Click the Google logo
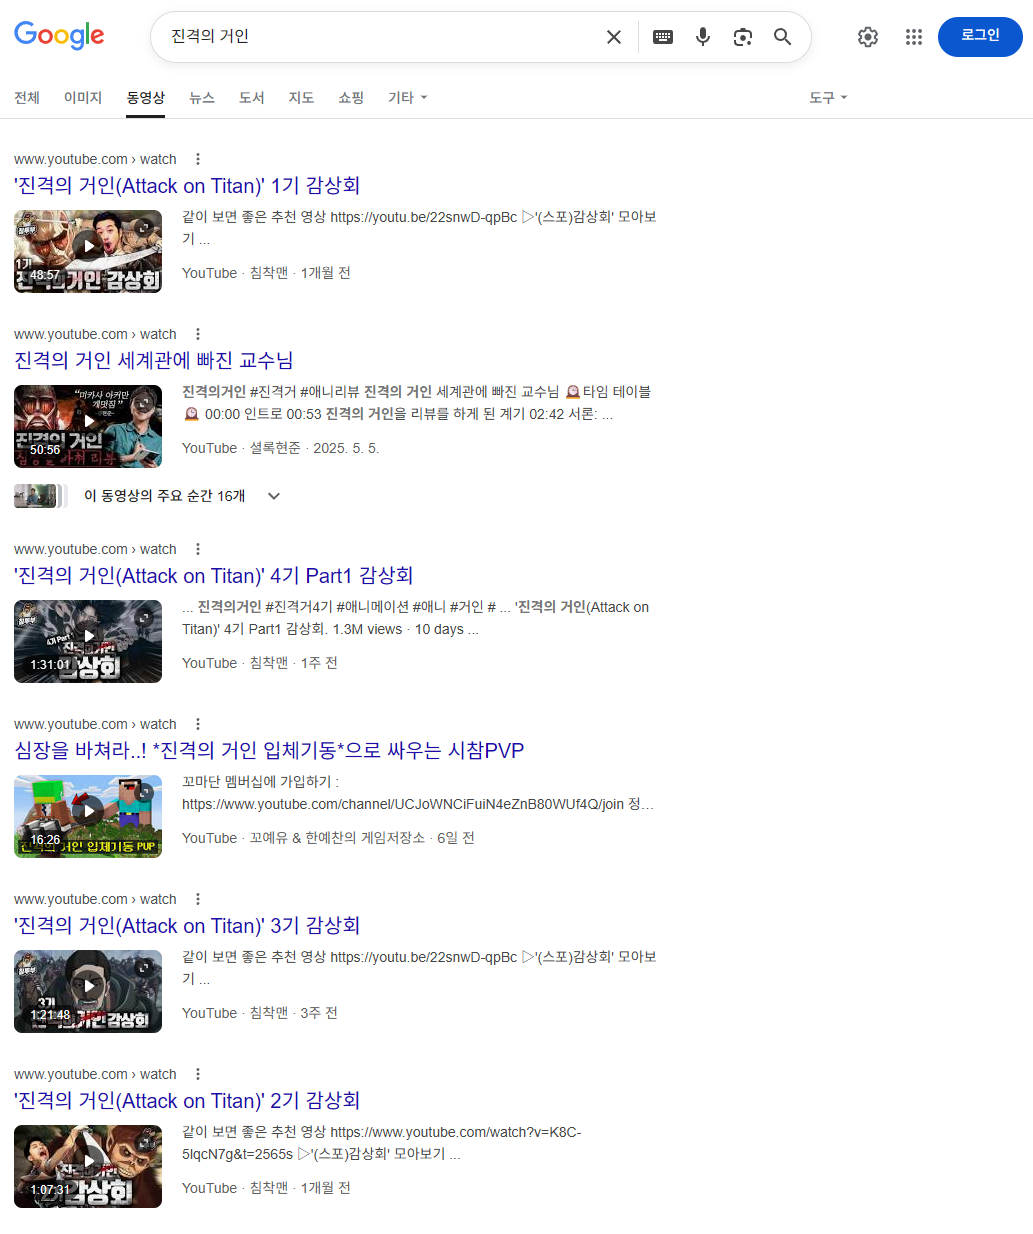 [59, 36]
